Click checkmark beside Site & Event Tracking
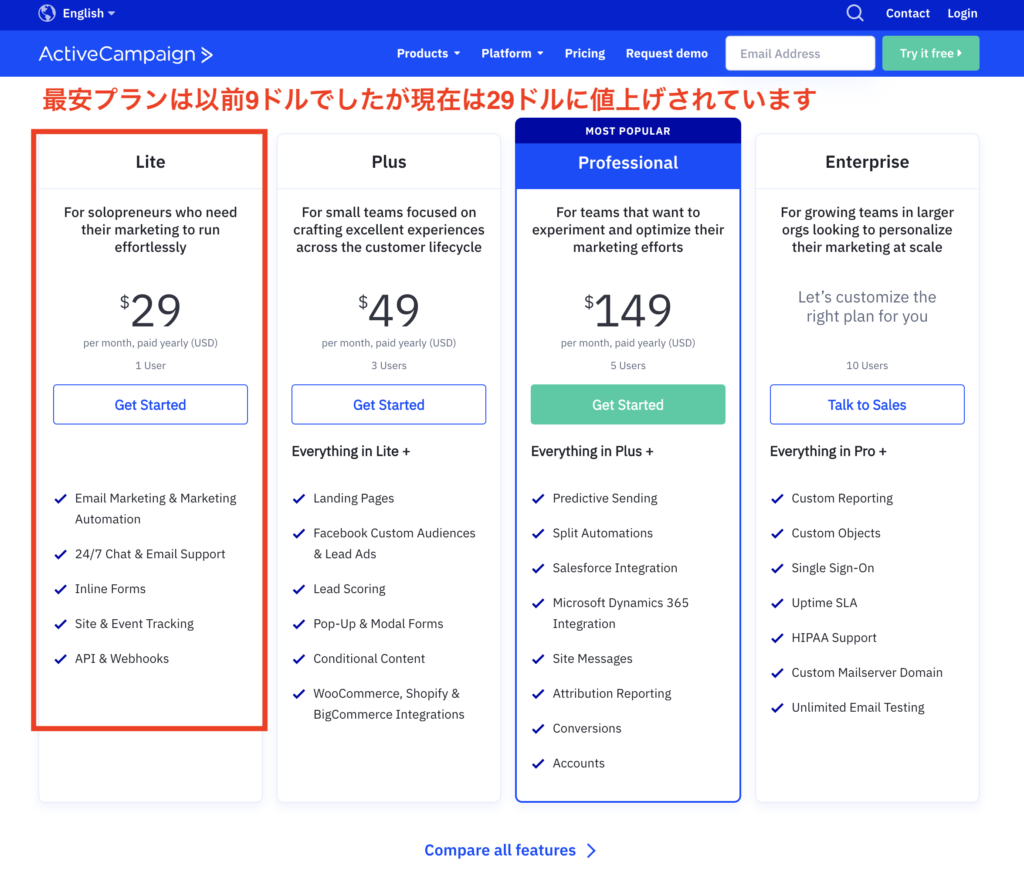Screen dimensions: 1024x869 (x=60, y=624)
